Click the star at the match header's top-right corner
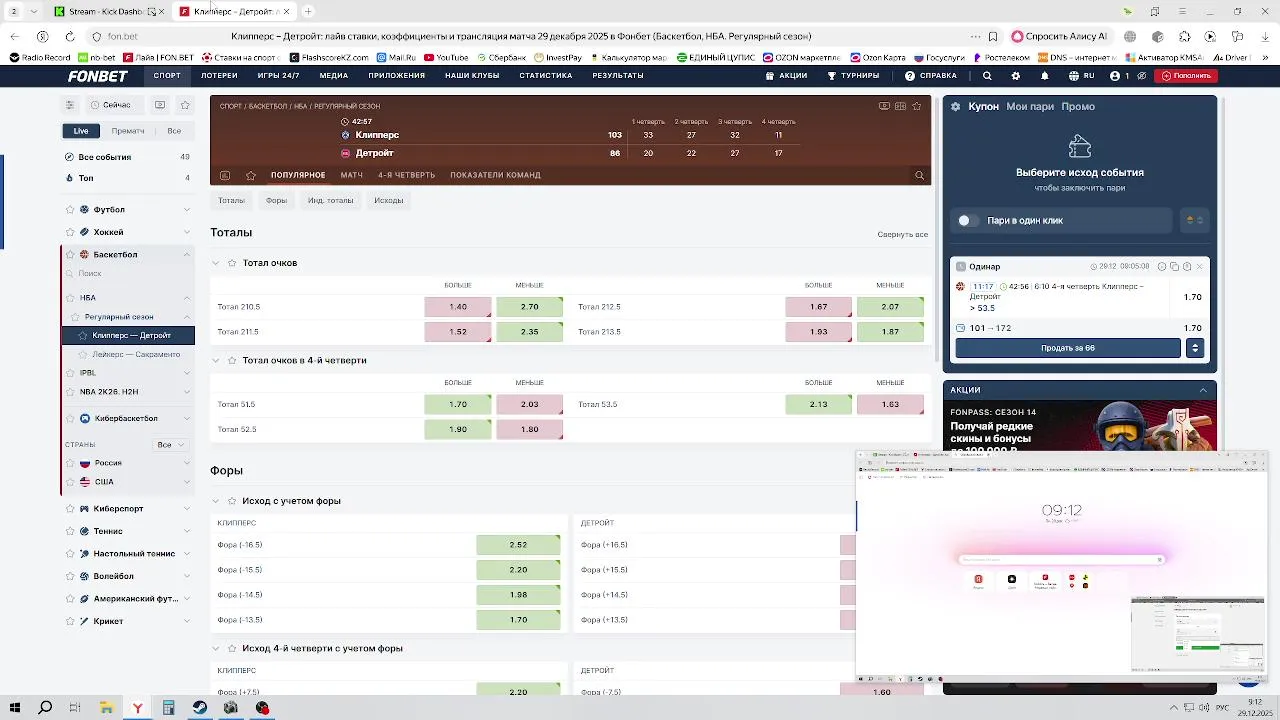Screen dimensions: 1280x720 pos(916,106)
